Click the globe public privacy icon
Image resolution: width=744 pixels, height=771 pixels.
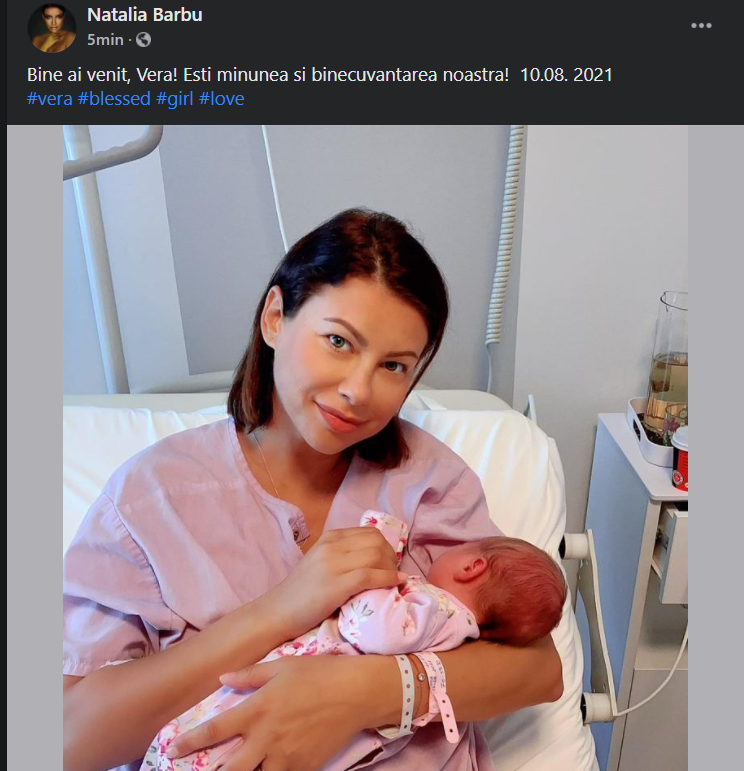click(143, 39)
